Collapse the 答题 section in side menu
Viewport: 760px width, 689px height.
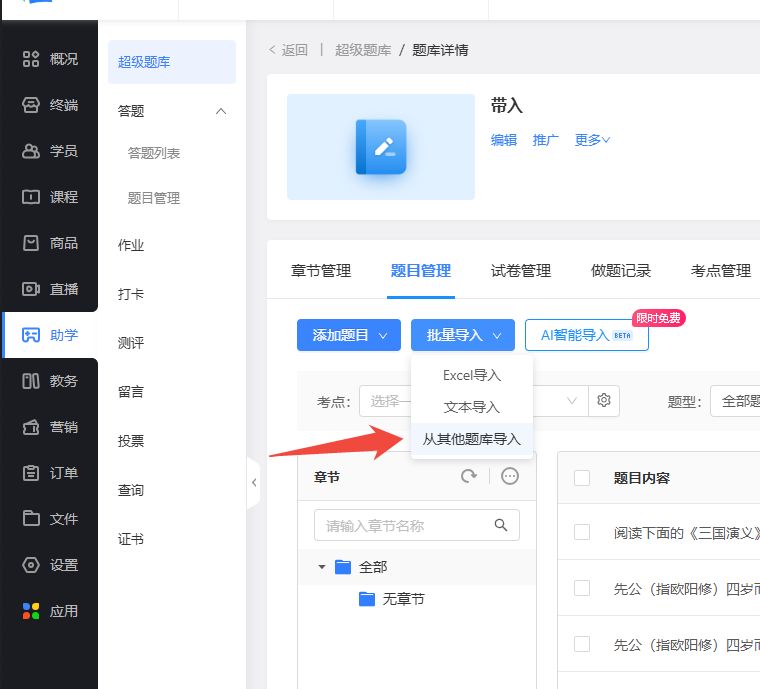pos(221,111)
